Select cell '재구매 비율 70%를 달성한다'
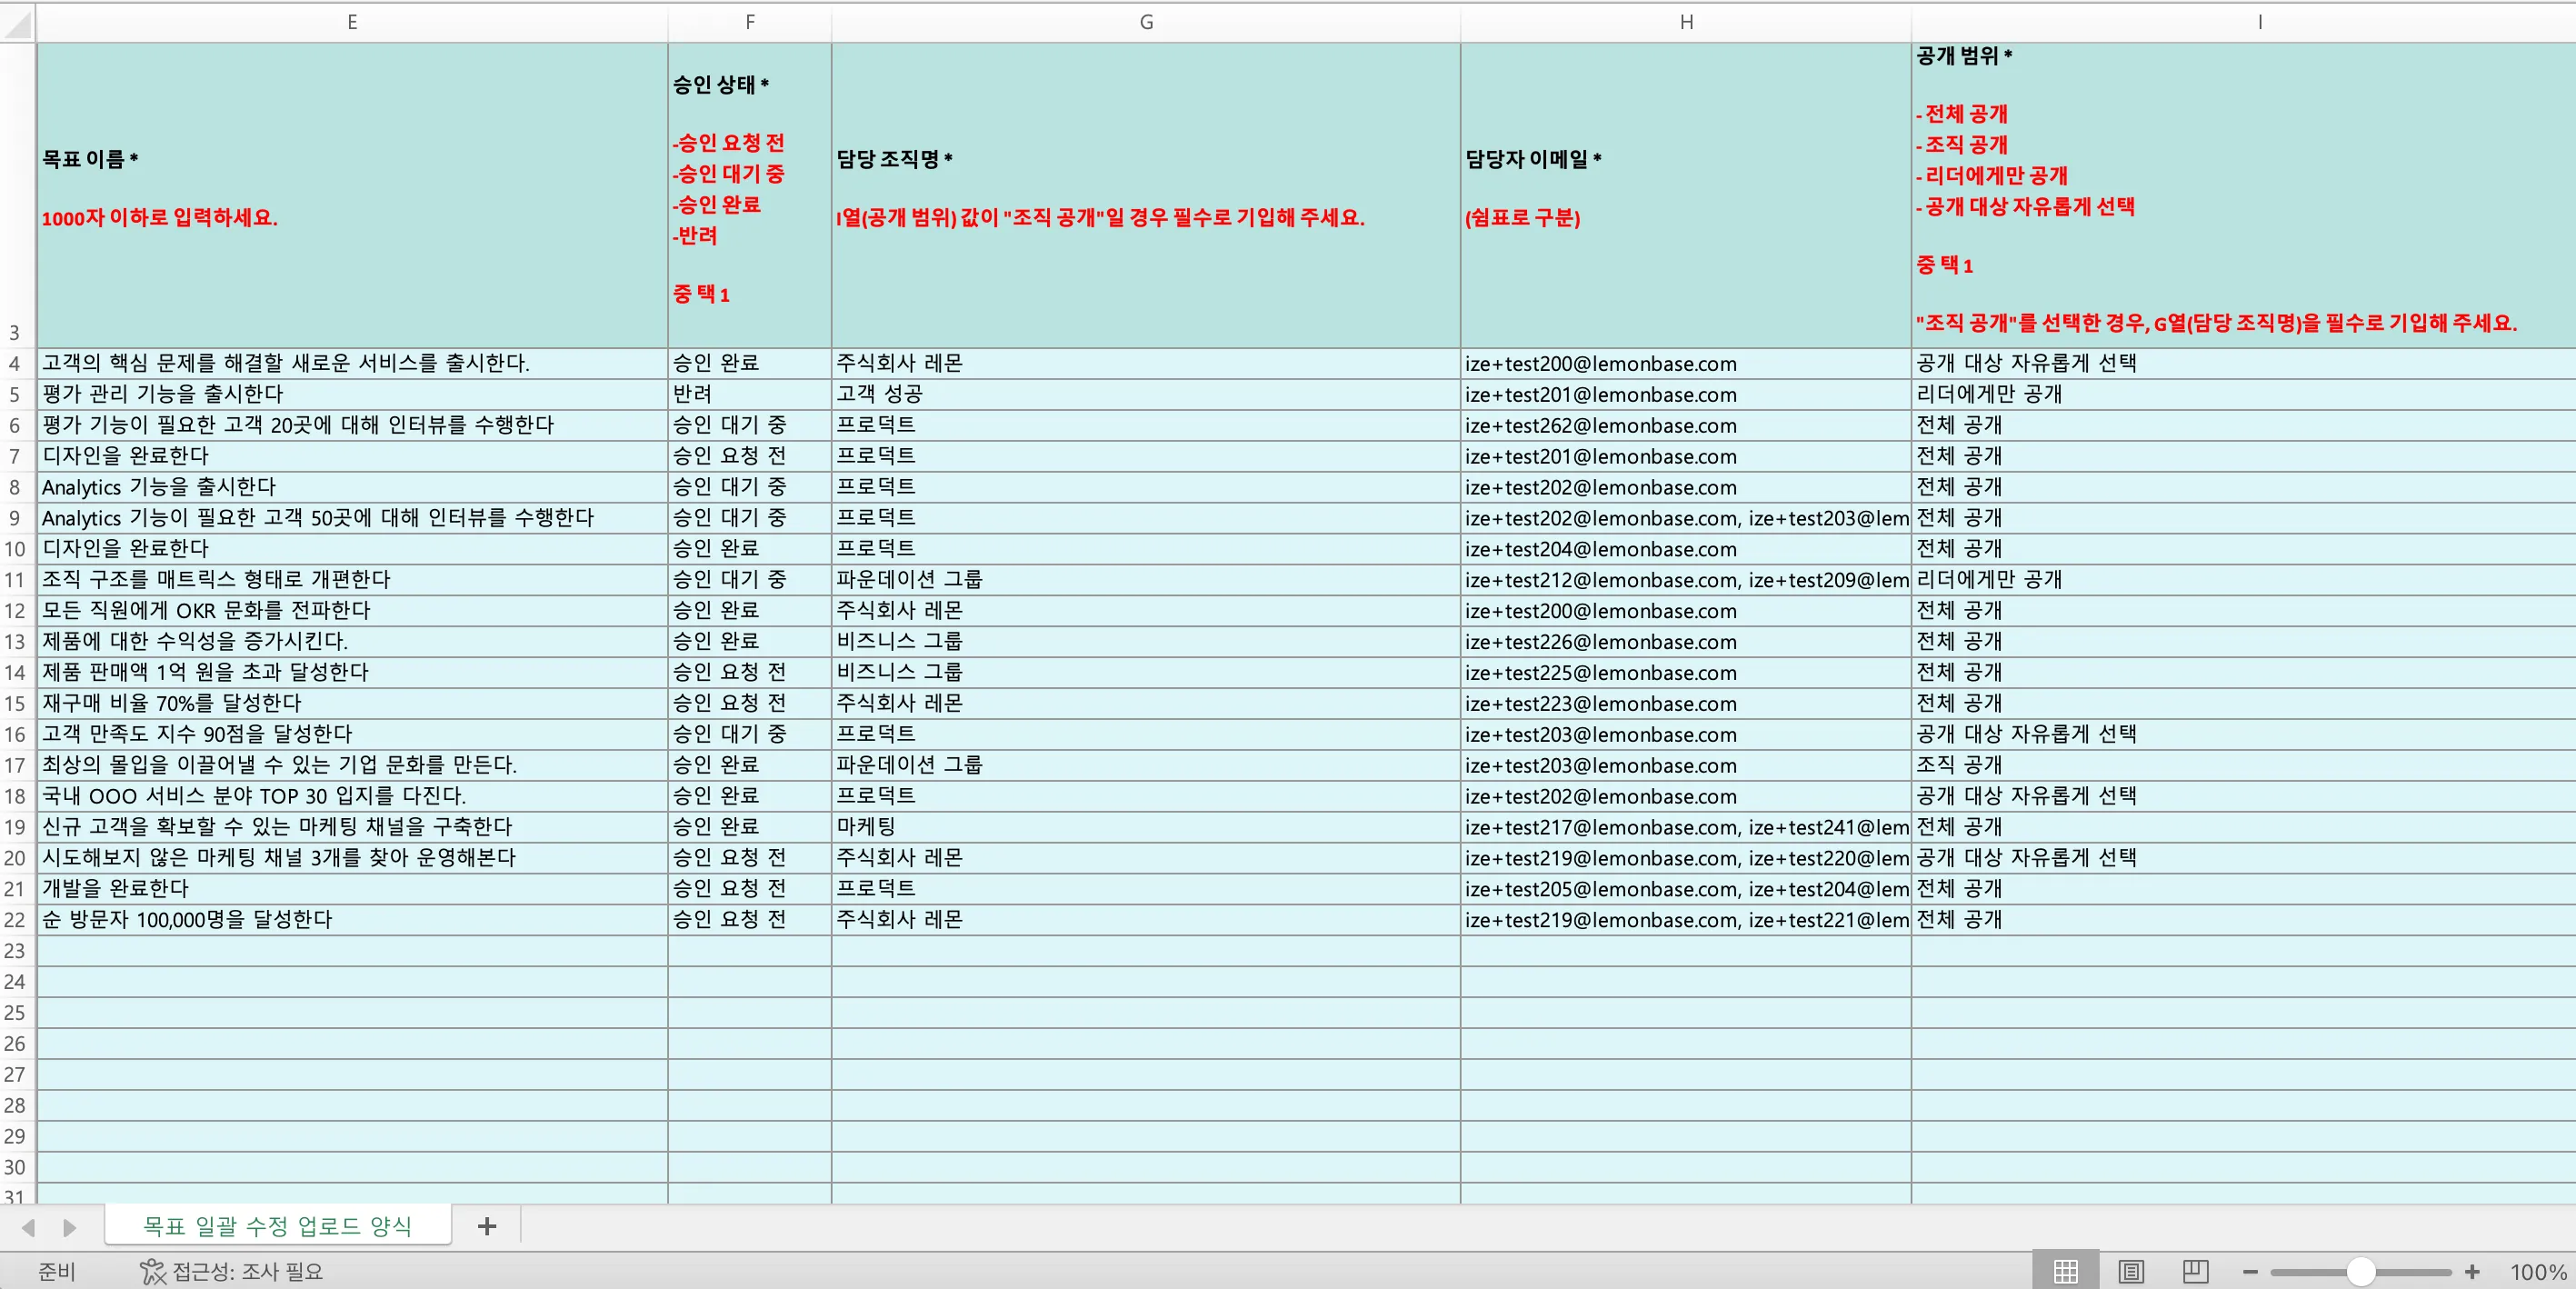This screenshot has height=1289, width=2576. pyautogui.click(x=352, y=704)
